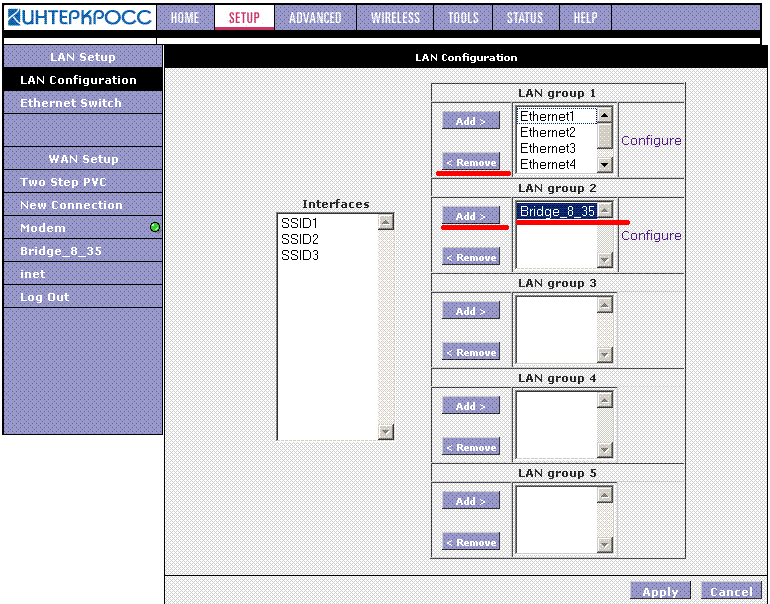Open the Modem entry with green indicator
This screenshot has width=770, height=604.
click(x=43, y=228)
